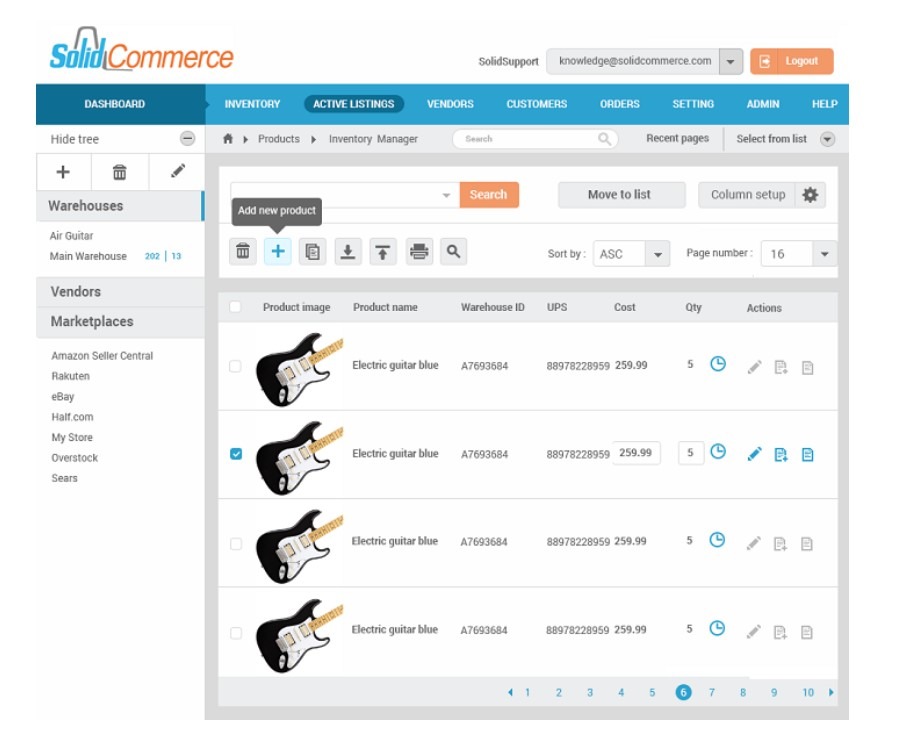
Task: Print the list using the printer icon
Action: [419, 251]
